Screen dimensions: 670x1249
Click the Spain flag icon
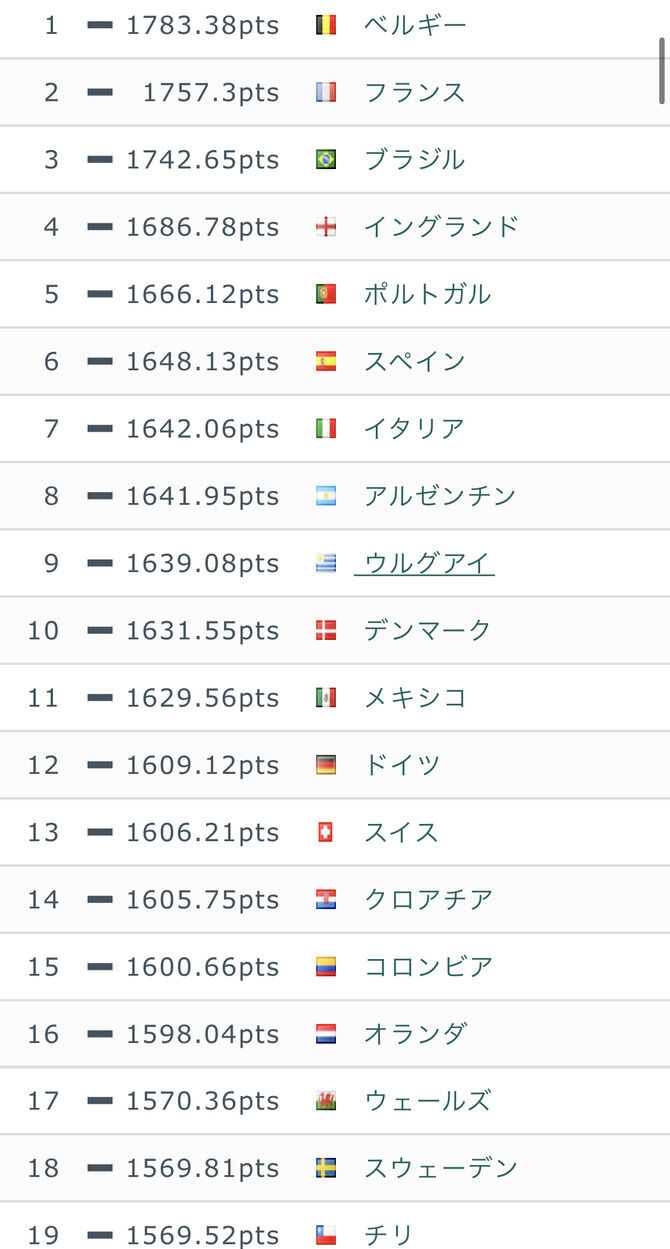[327, 361]
